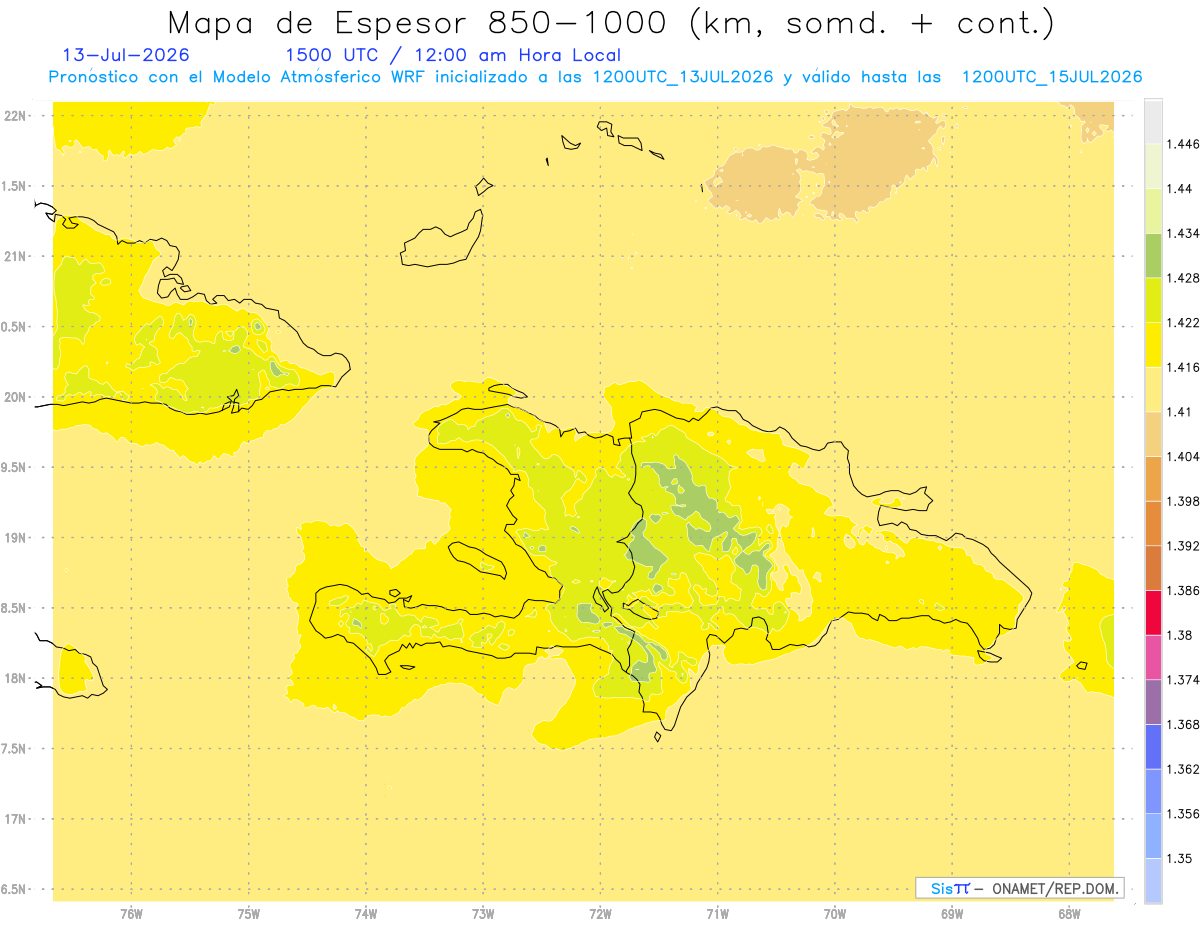Click the WRF forecast description line beginning 'Pronóstico'
Viewport: 1200px width, 927px height.
point(595,77)
